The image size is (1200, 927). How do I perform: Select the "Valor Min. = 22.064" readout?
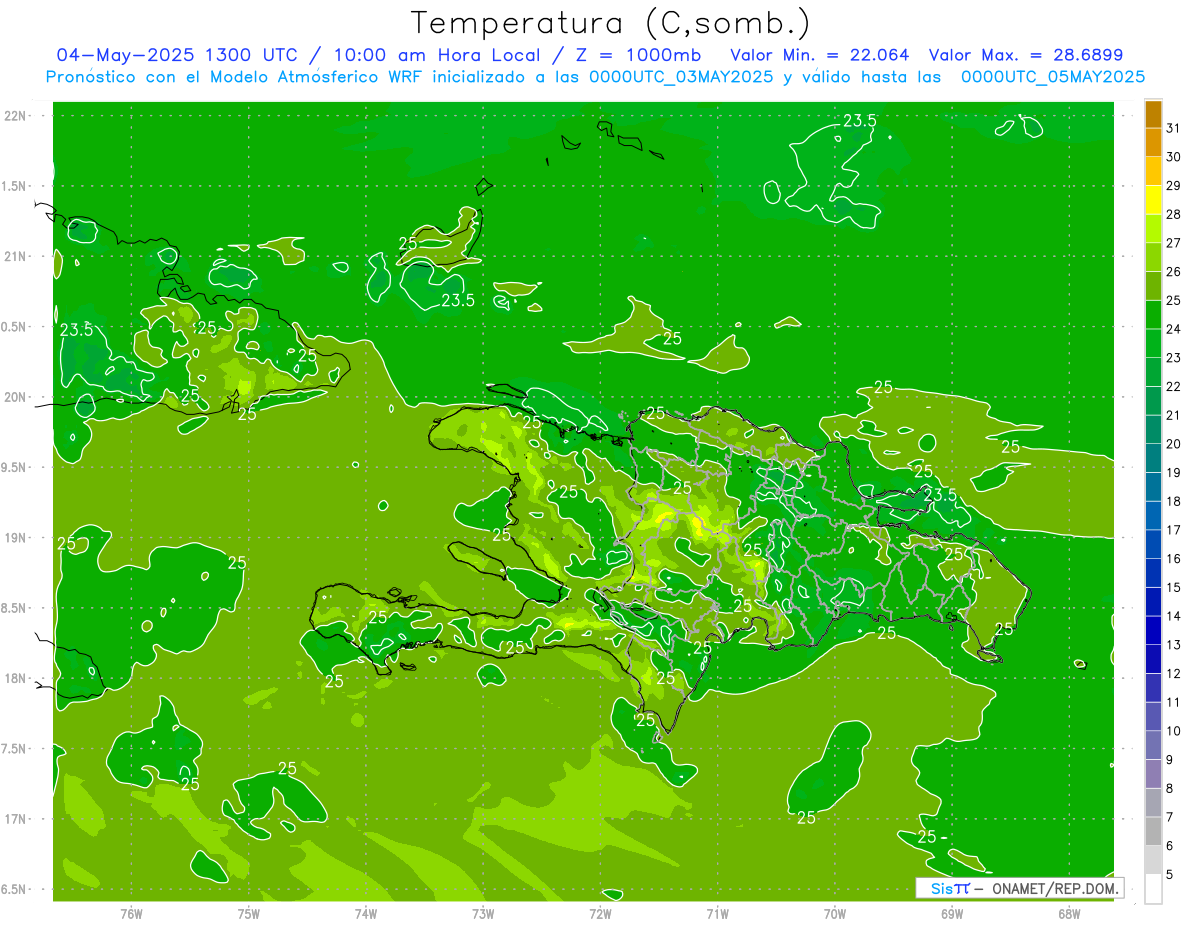pos(820,55)
